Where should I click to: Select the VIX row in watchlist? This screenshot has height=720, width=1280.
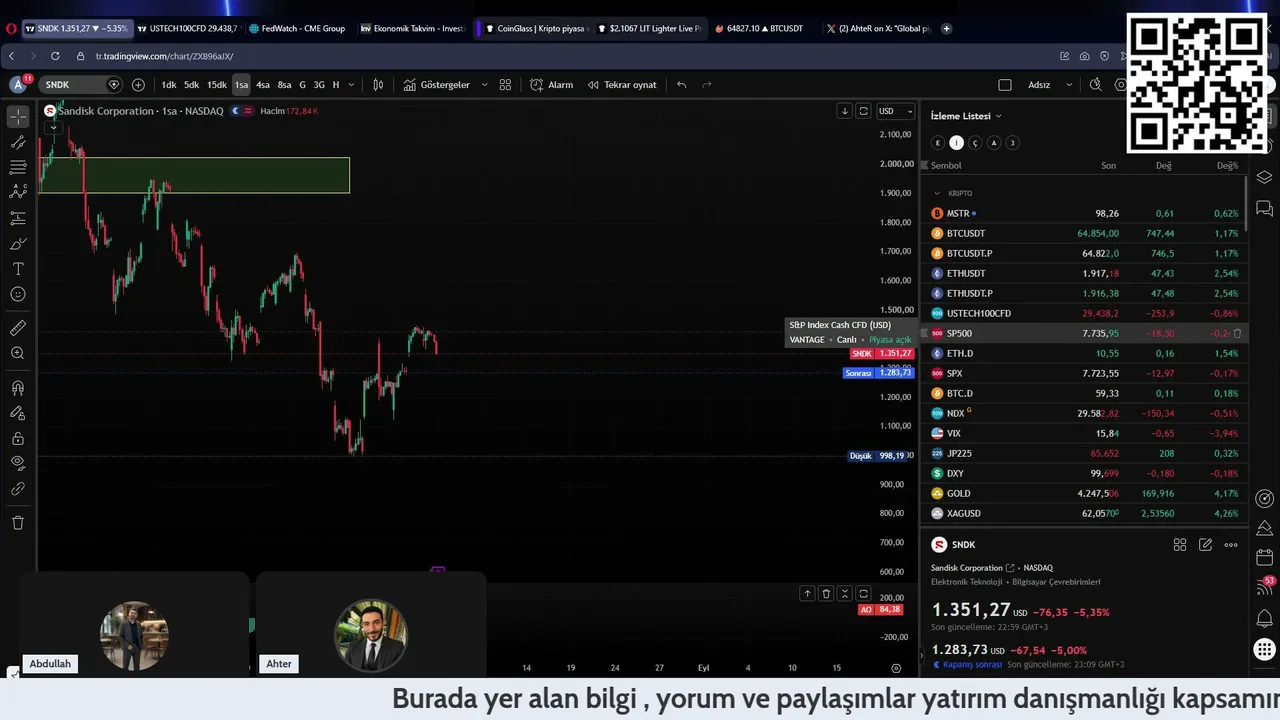point(1085,433)
